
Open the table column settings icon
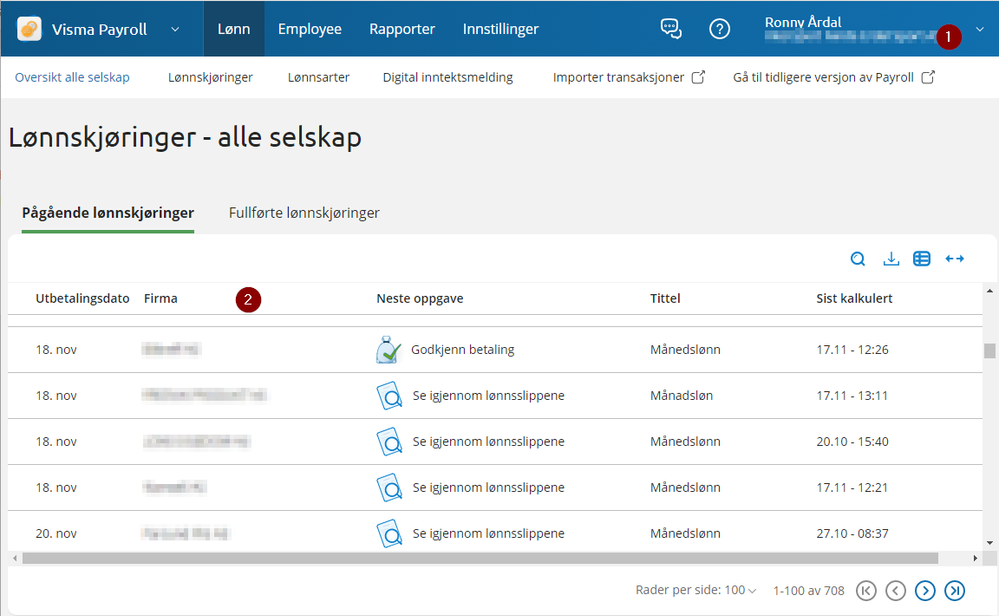(921, 259)
